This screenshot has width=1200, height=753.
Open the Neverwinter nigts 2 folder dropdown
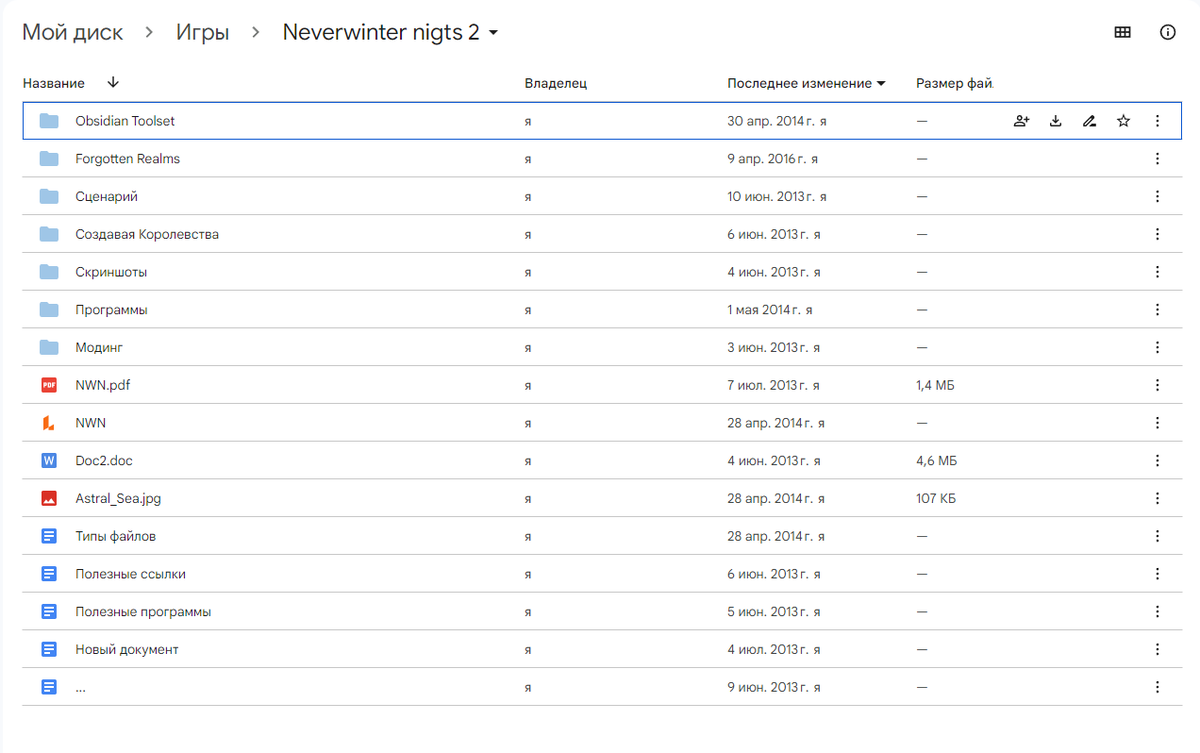tap(493, 33)
